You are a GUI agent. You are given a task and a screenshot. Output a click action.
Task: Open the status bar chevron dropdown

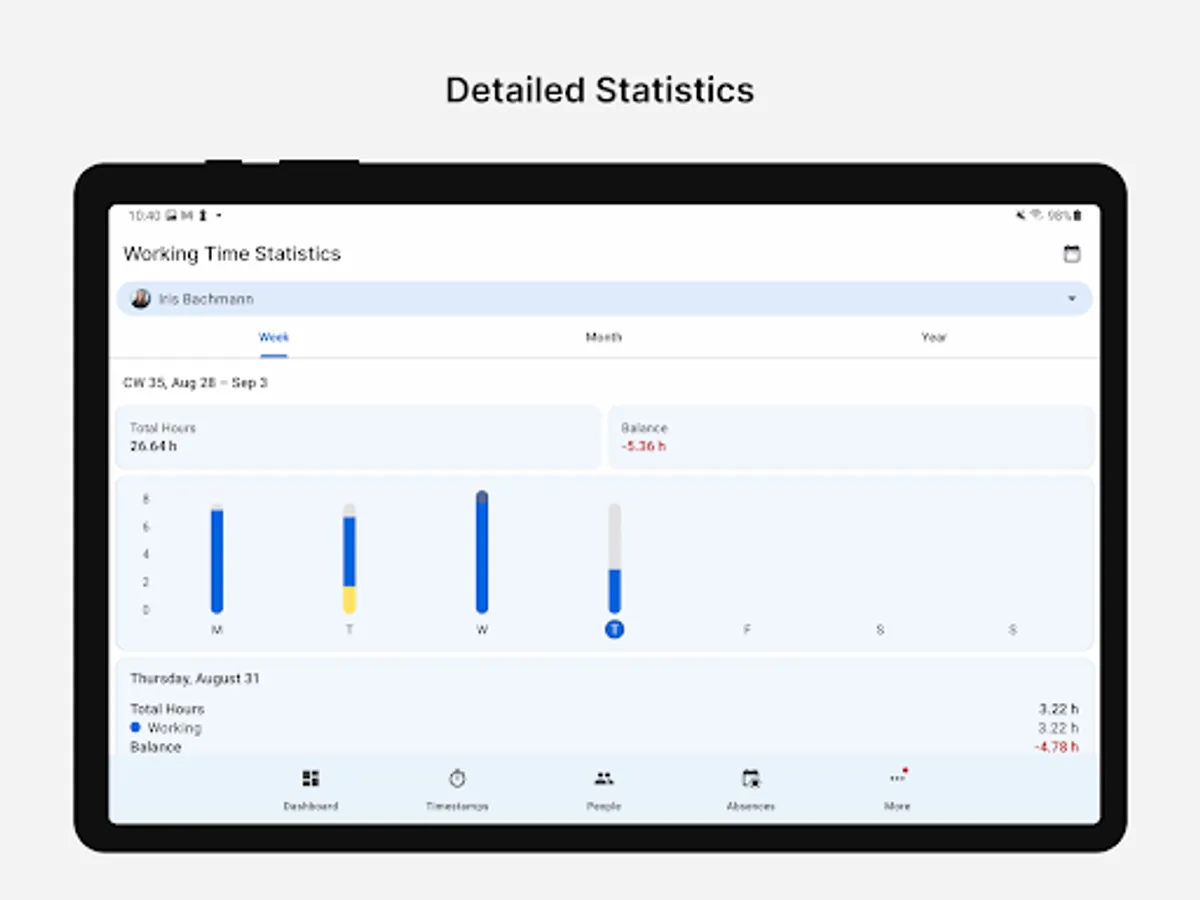coord(218,215)
